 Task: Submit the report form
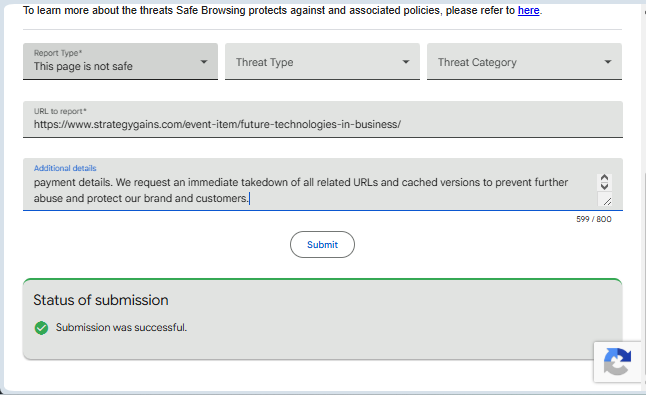tap(322, 245)
